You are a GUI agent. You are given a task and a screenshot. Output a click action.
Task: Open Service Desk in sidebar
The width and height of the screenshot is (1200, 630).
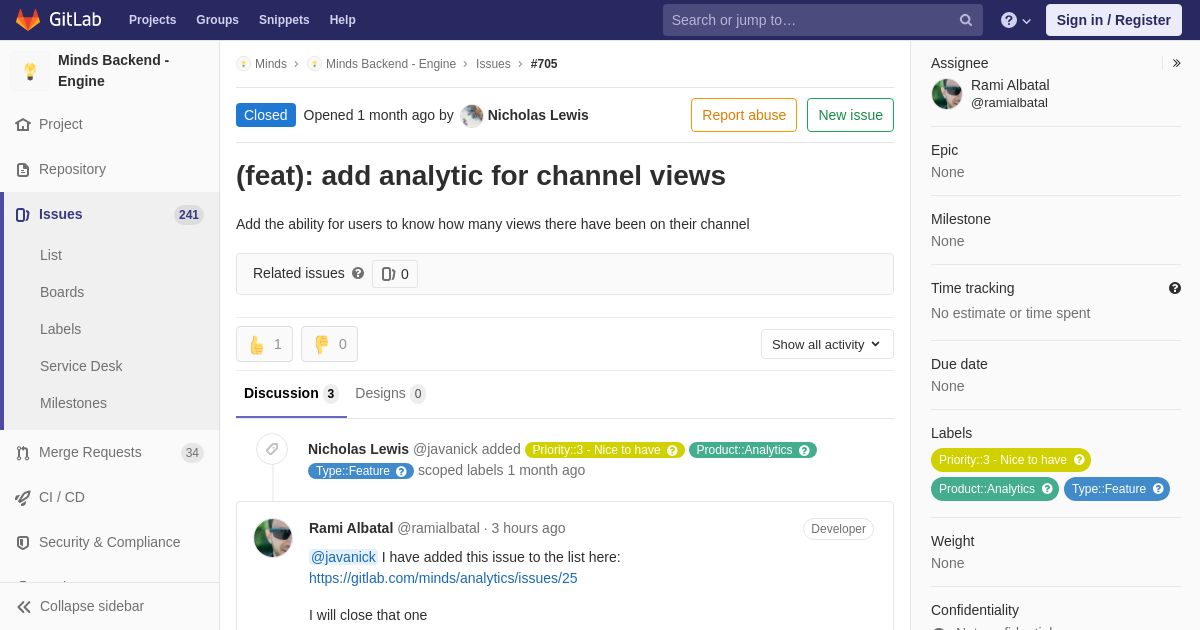click(x=81, y=366)
